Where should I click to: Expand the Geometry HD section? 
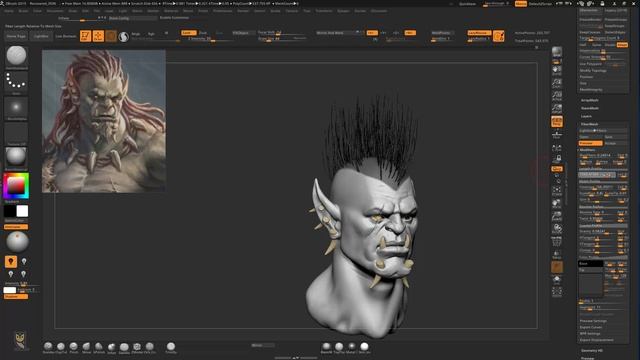coord(592,351)
